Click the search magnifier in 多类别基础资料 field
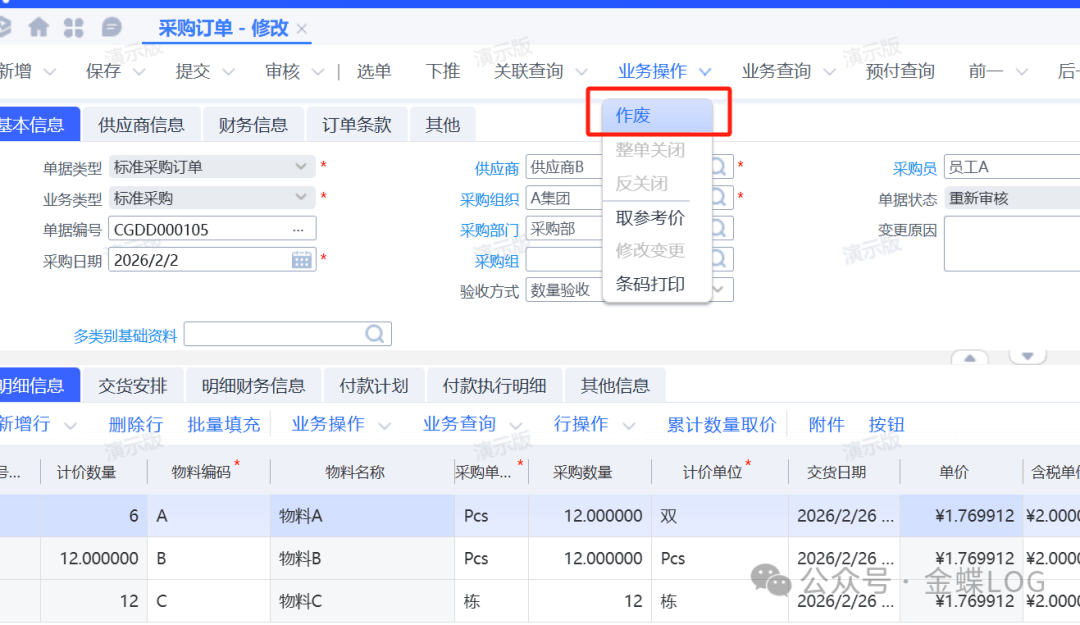This screenshot has width=1080, height=625. click(x=375, y=334)
